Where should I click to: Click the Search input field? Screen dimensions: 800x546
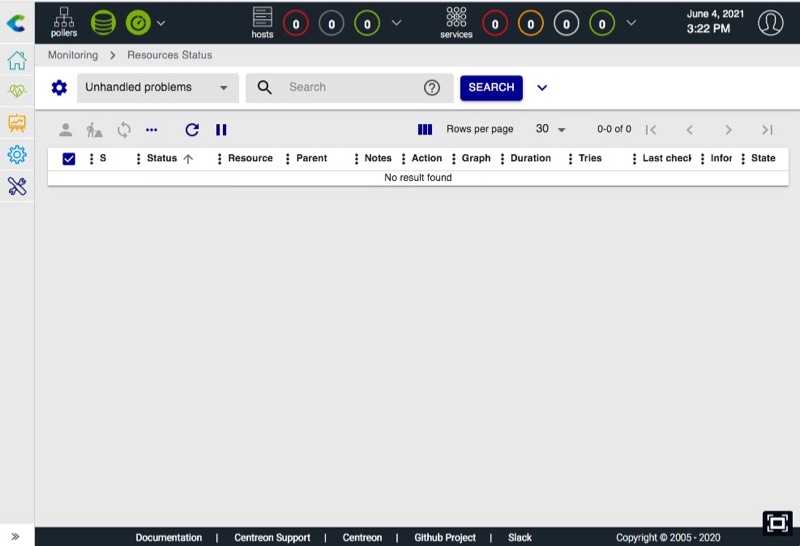tap(350, 88)
